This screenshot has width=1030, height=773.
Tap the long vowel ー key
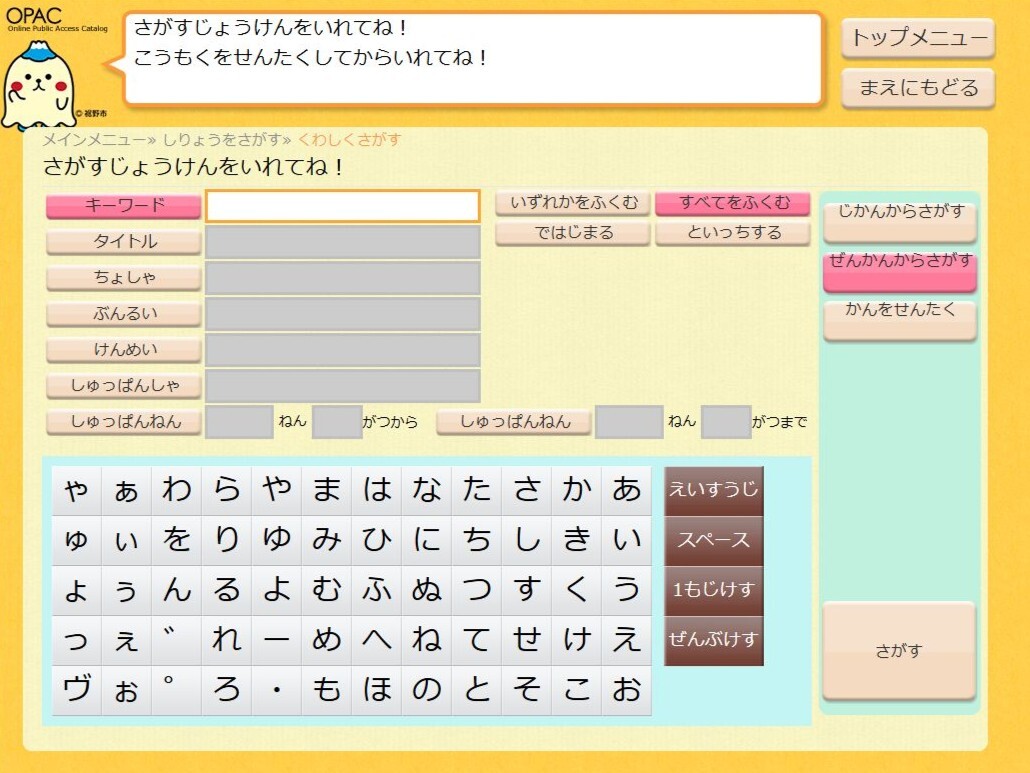tap(277, 641)
